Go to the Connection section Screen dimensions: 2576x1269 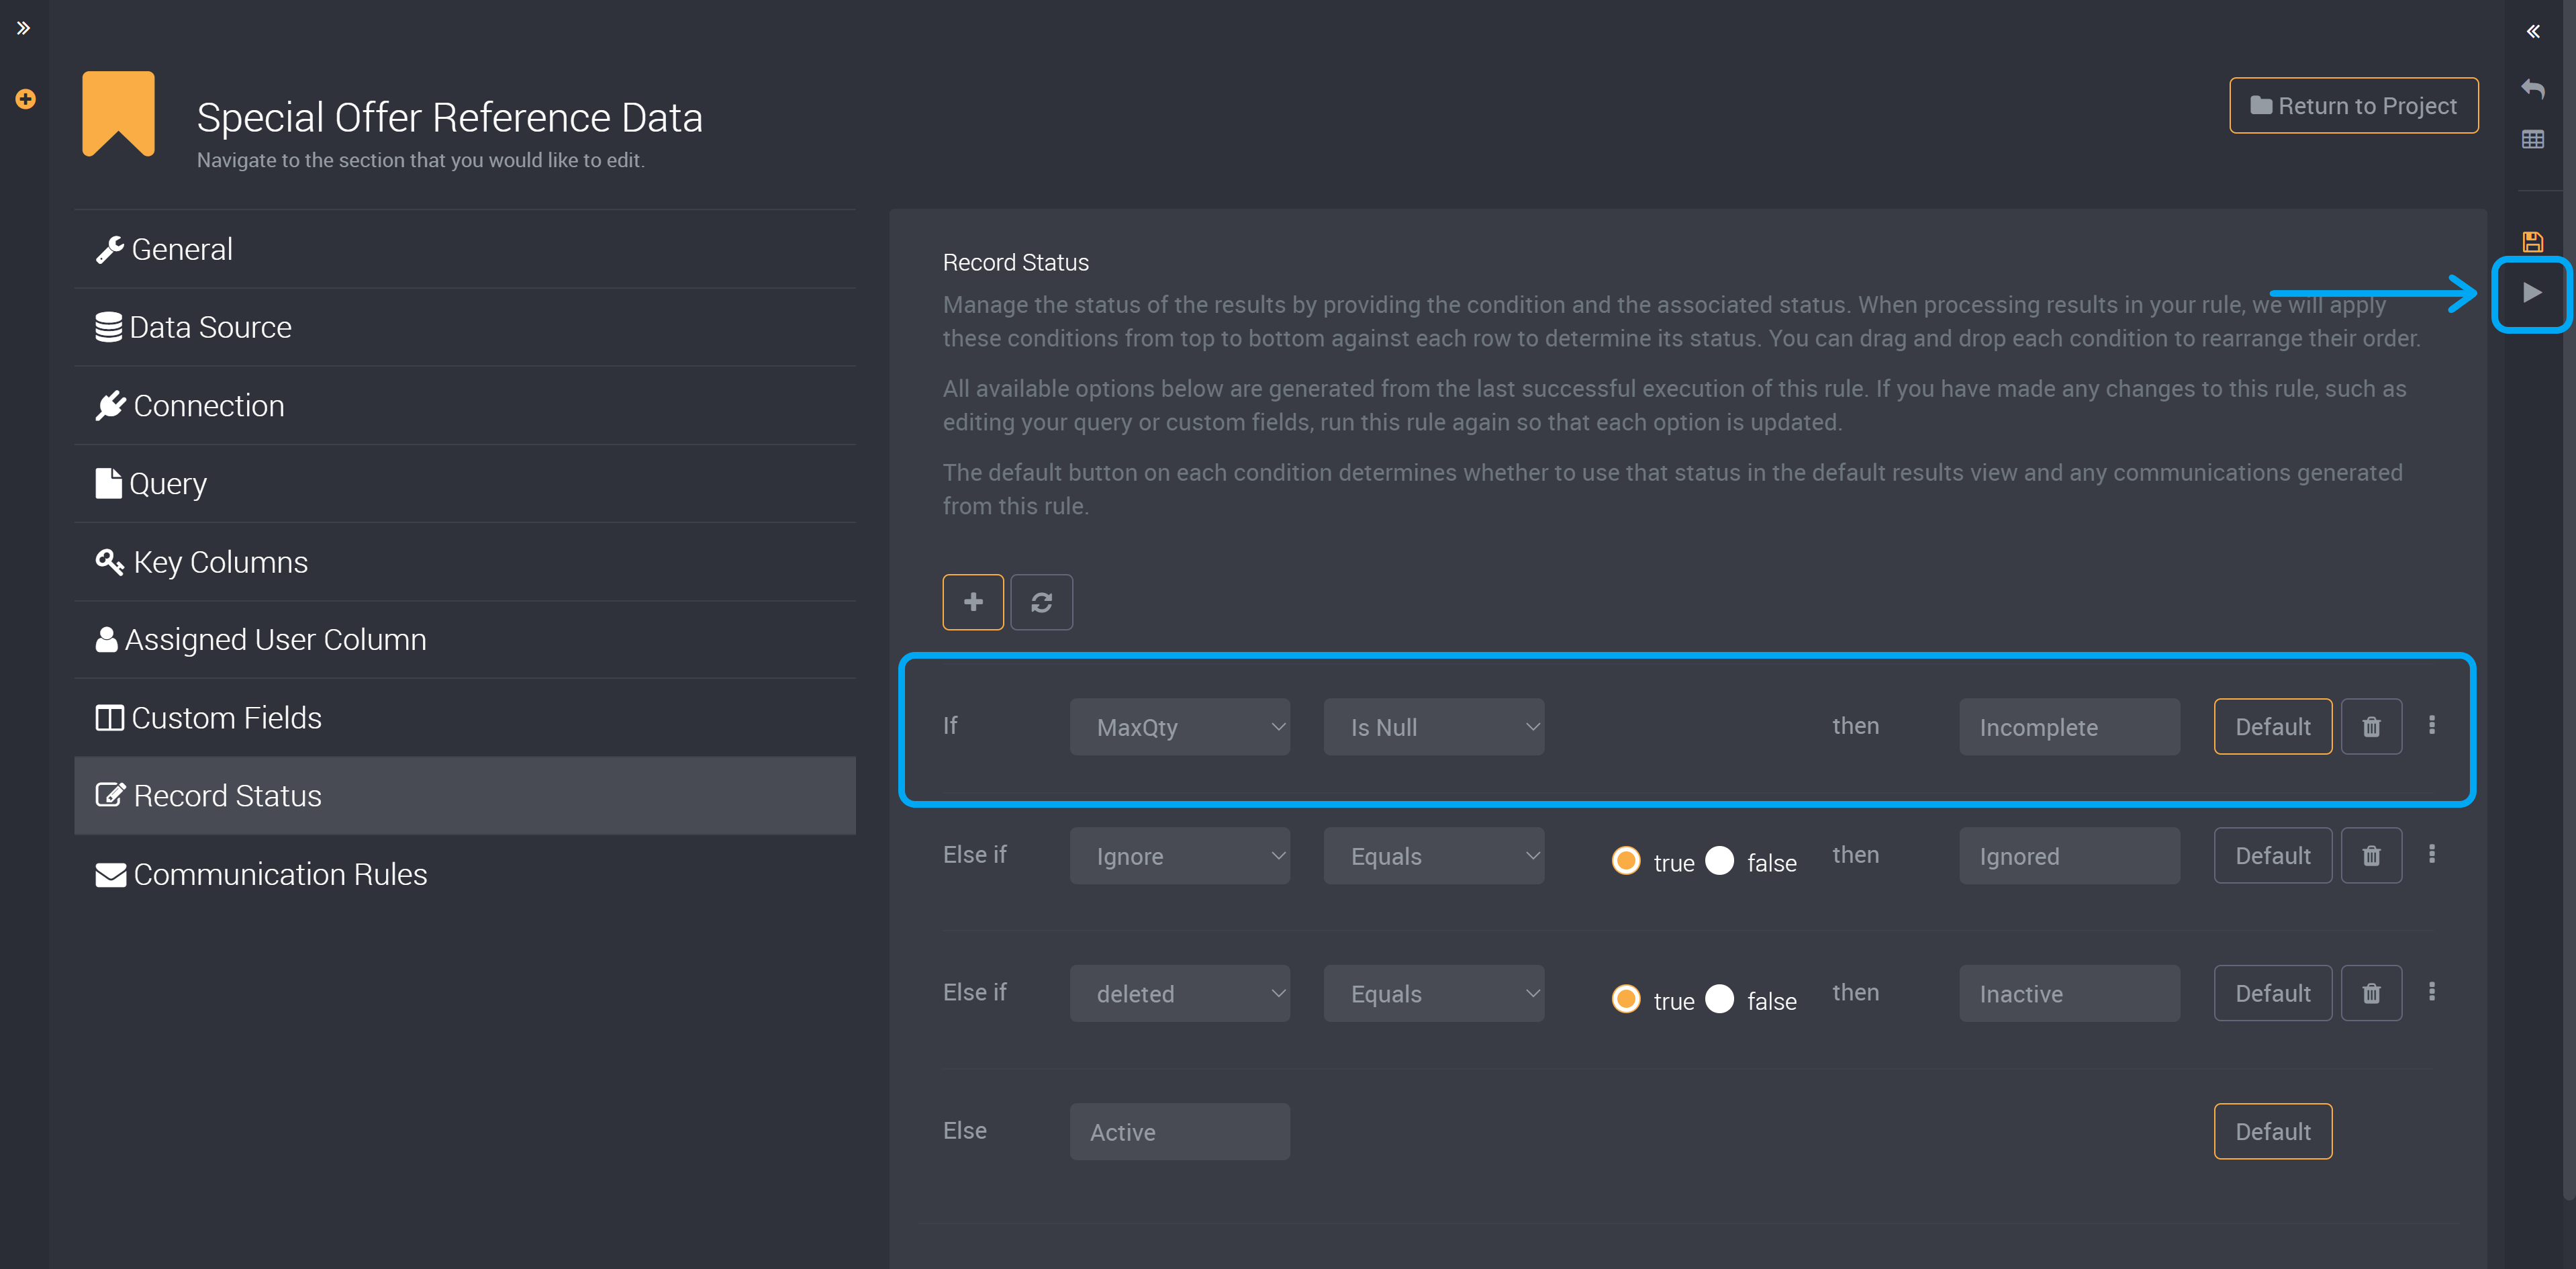point(465,405)
